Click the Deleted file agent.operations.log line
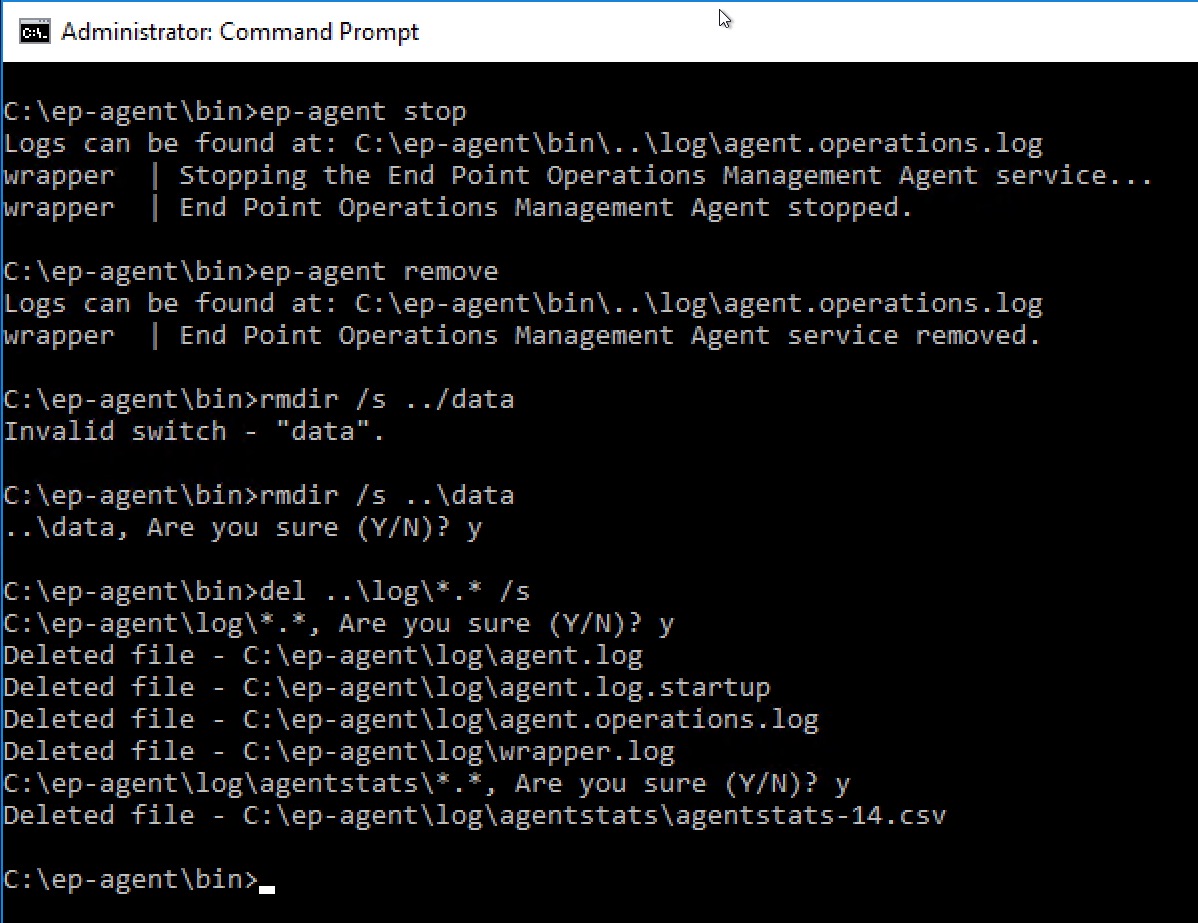 [x=411, y=720]
